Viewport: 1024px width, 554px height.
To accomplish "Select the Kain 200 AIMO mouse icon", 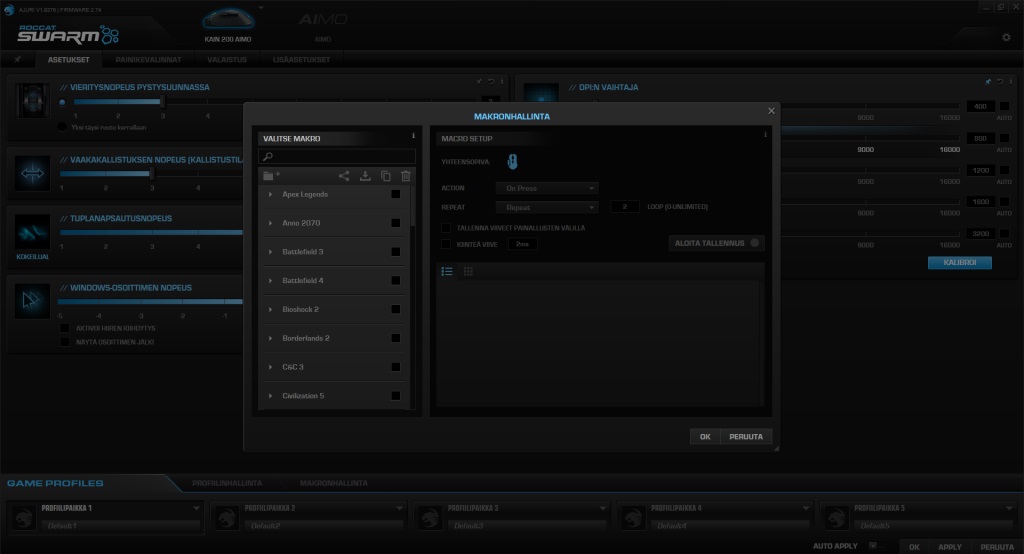I will tap(228, 19).
